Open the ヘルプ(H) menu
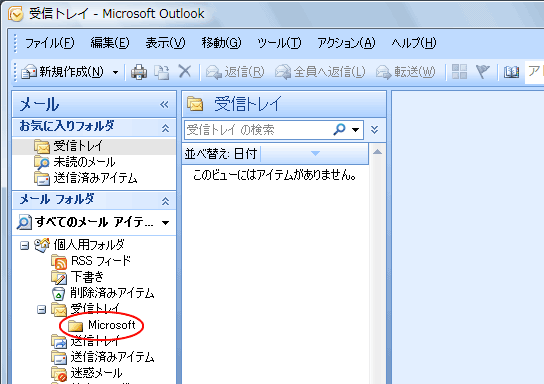Screen dimensions: 544x384 pyautogui.click(x=414, y=43)
